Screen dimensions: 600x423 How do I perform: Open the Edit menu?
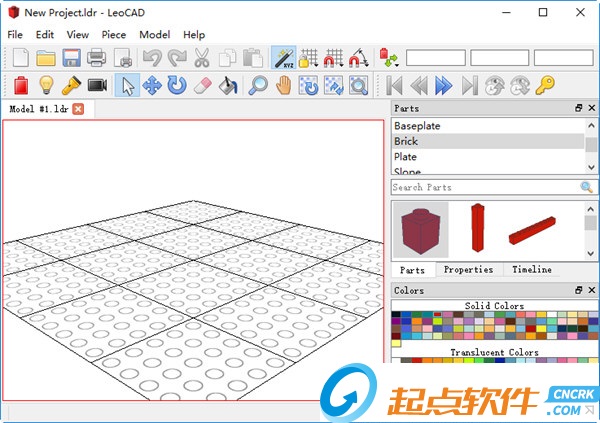[x=45, y=35]
